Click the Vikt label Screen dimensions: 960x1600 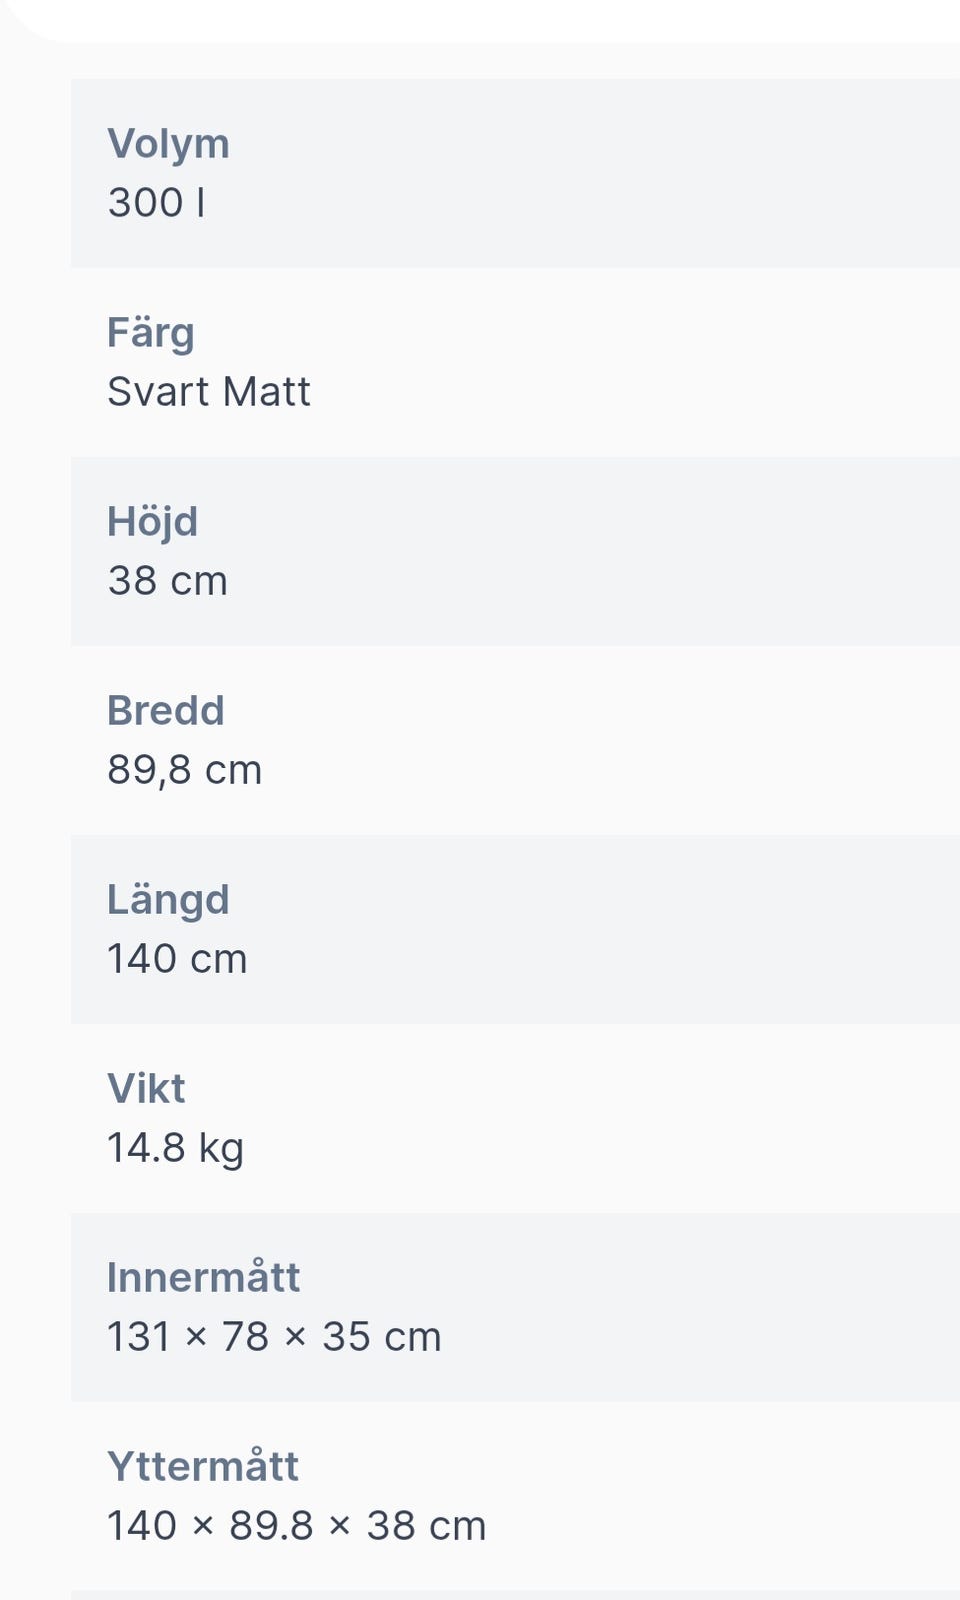click(146, 1088)
